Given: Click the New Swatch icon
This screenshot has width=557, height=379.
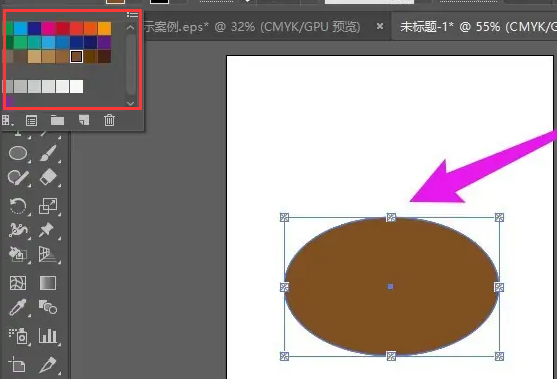Looking at the screenshot, I should point(84,120).
